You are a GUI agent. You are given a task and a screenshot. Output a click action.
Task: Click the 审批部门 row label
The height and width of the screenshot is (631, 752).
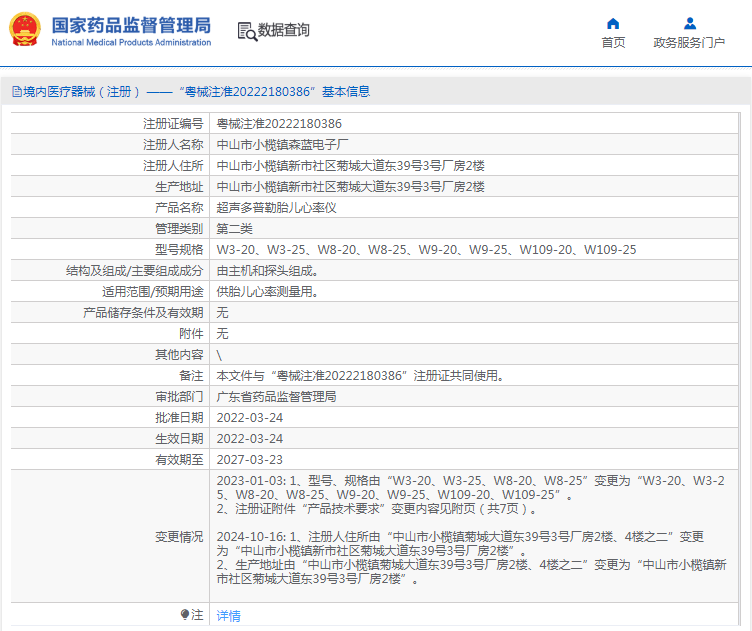coord(179,397)
